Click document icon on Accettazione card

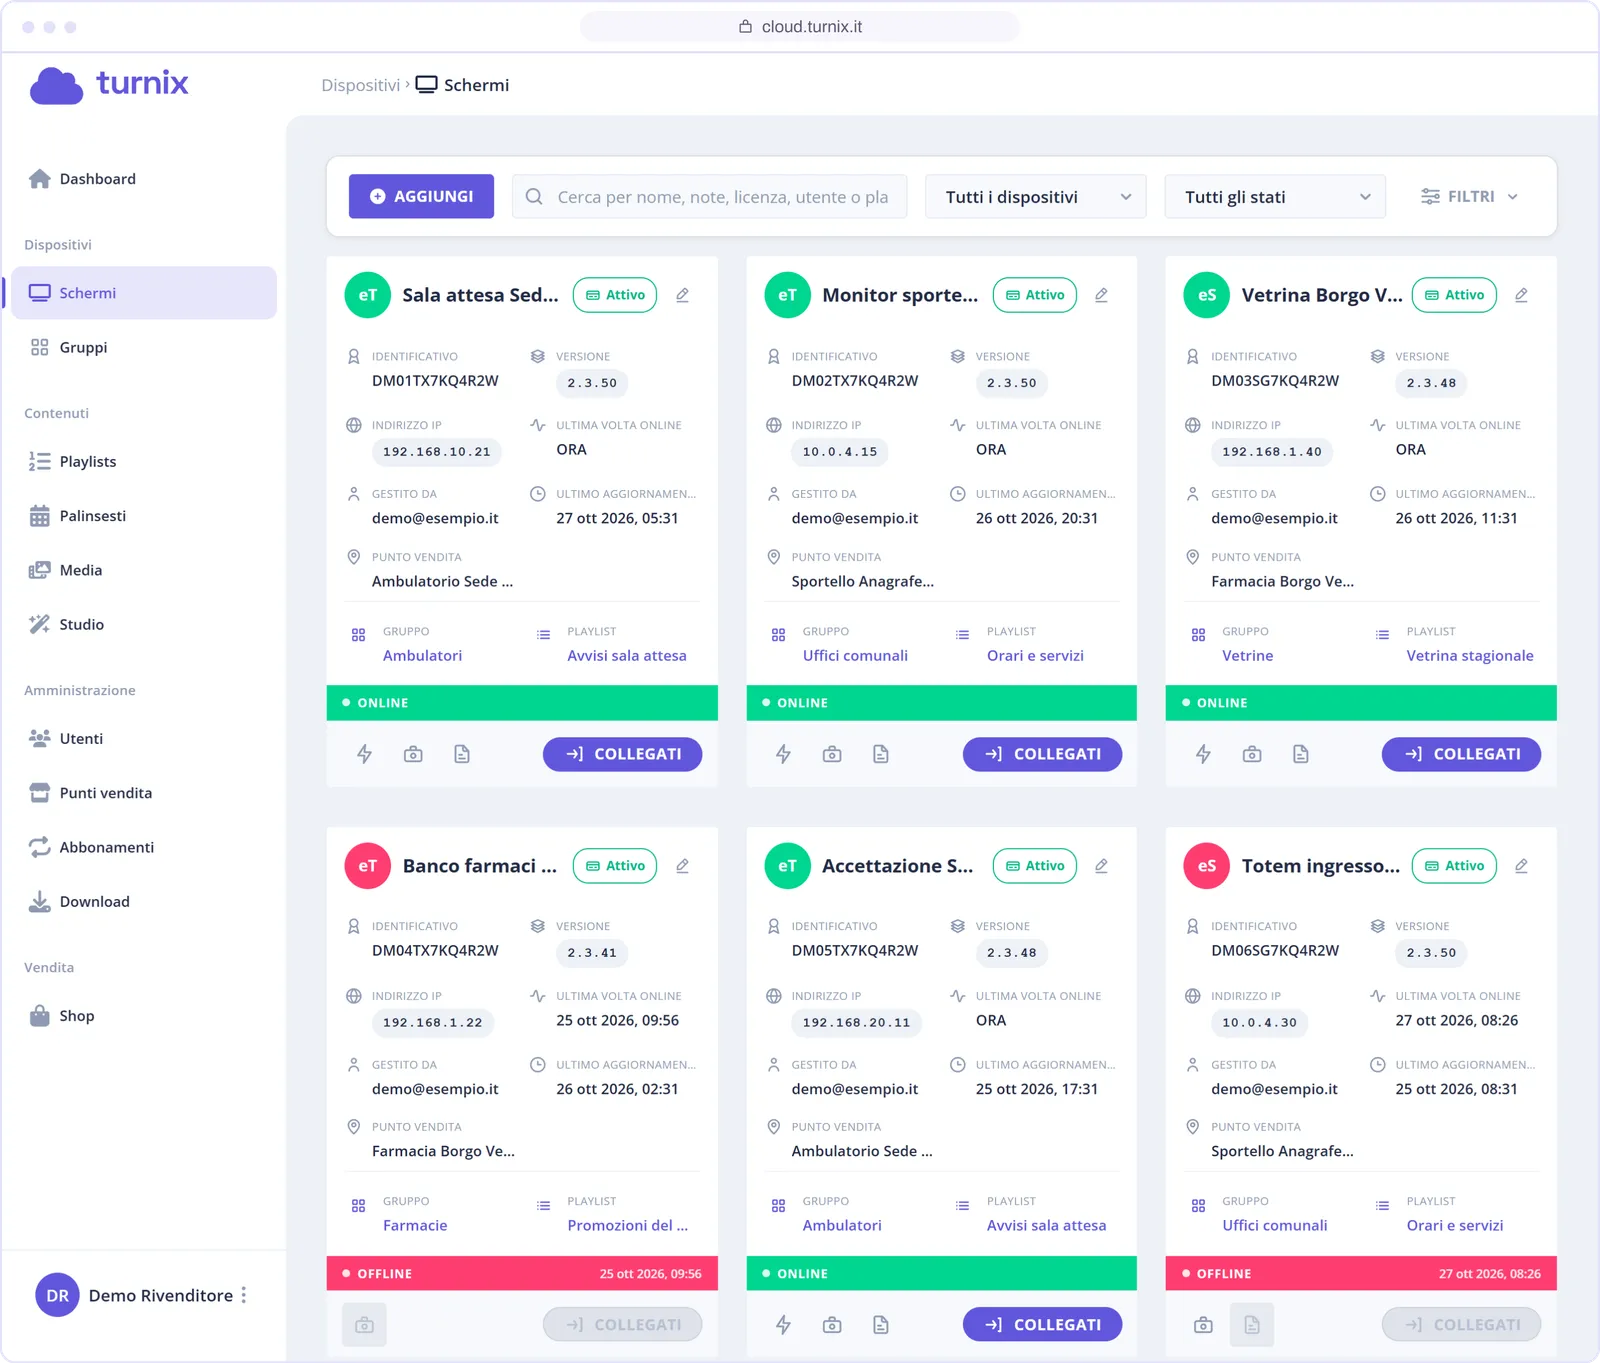click(x=881, y=1325)
